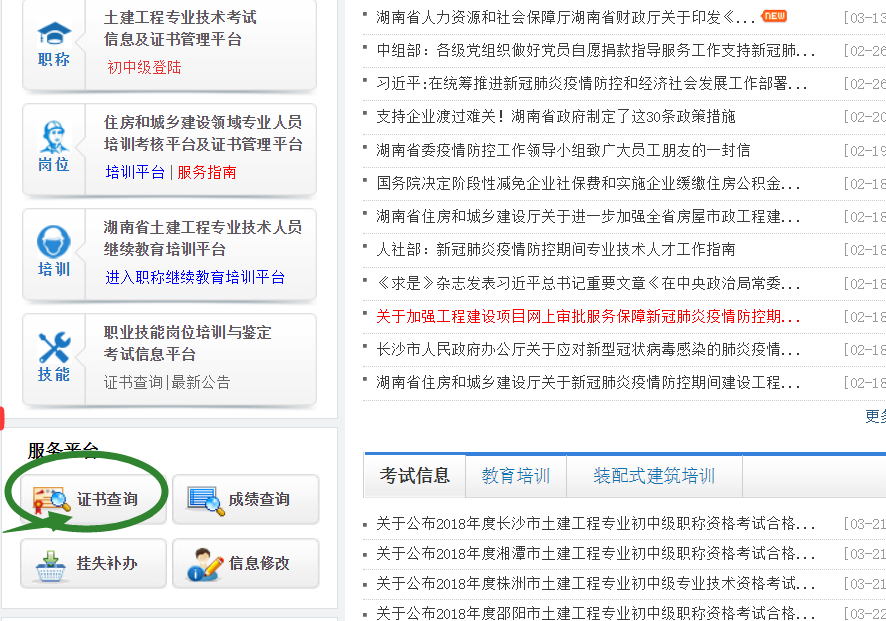Click the 培训 helmet icon

[x=54, y=243]
